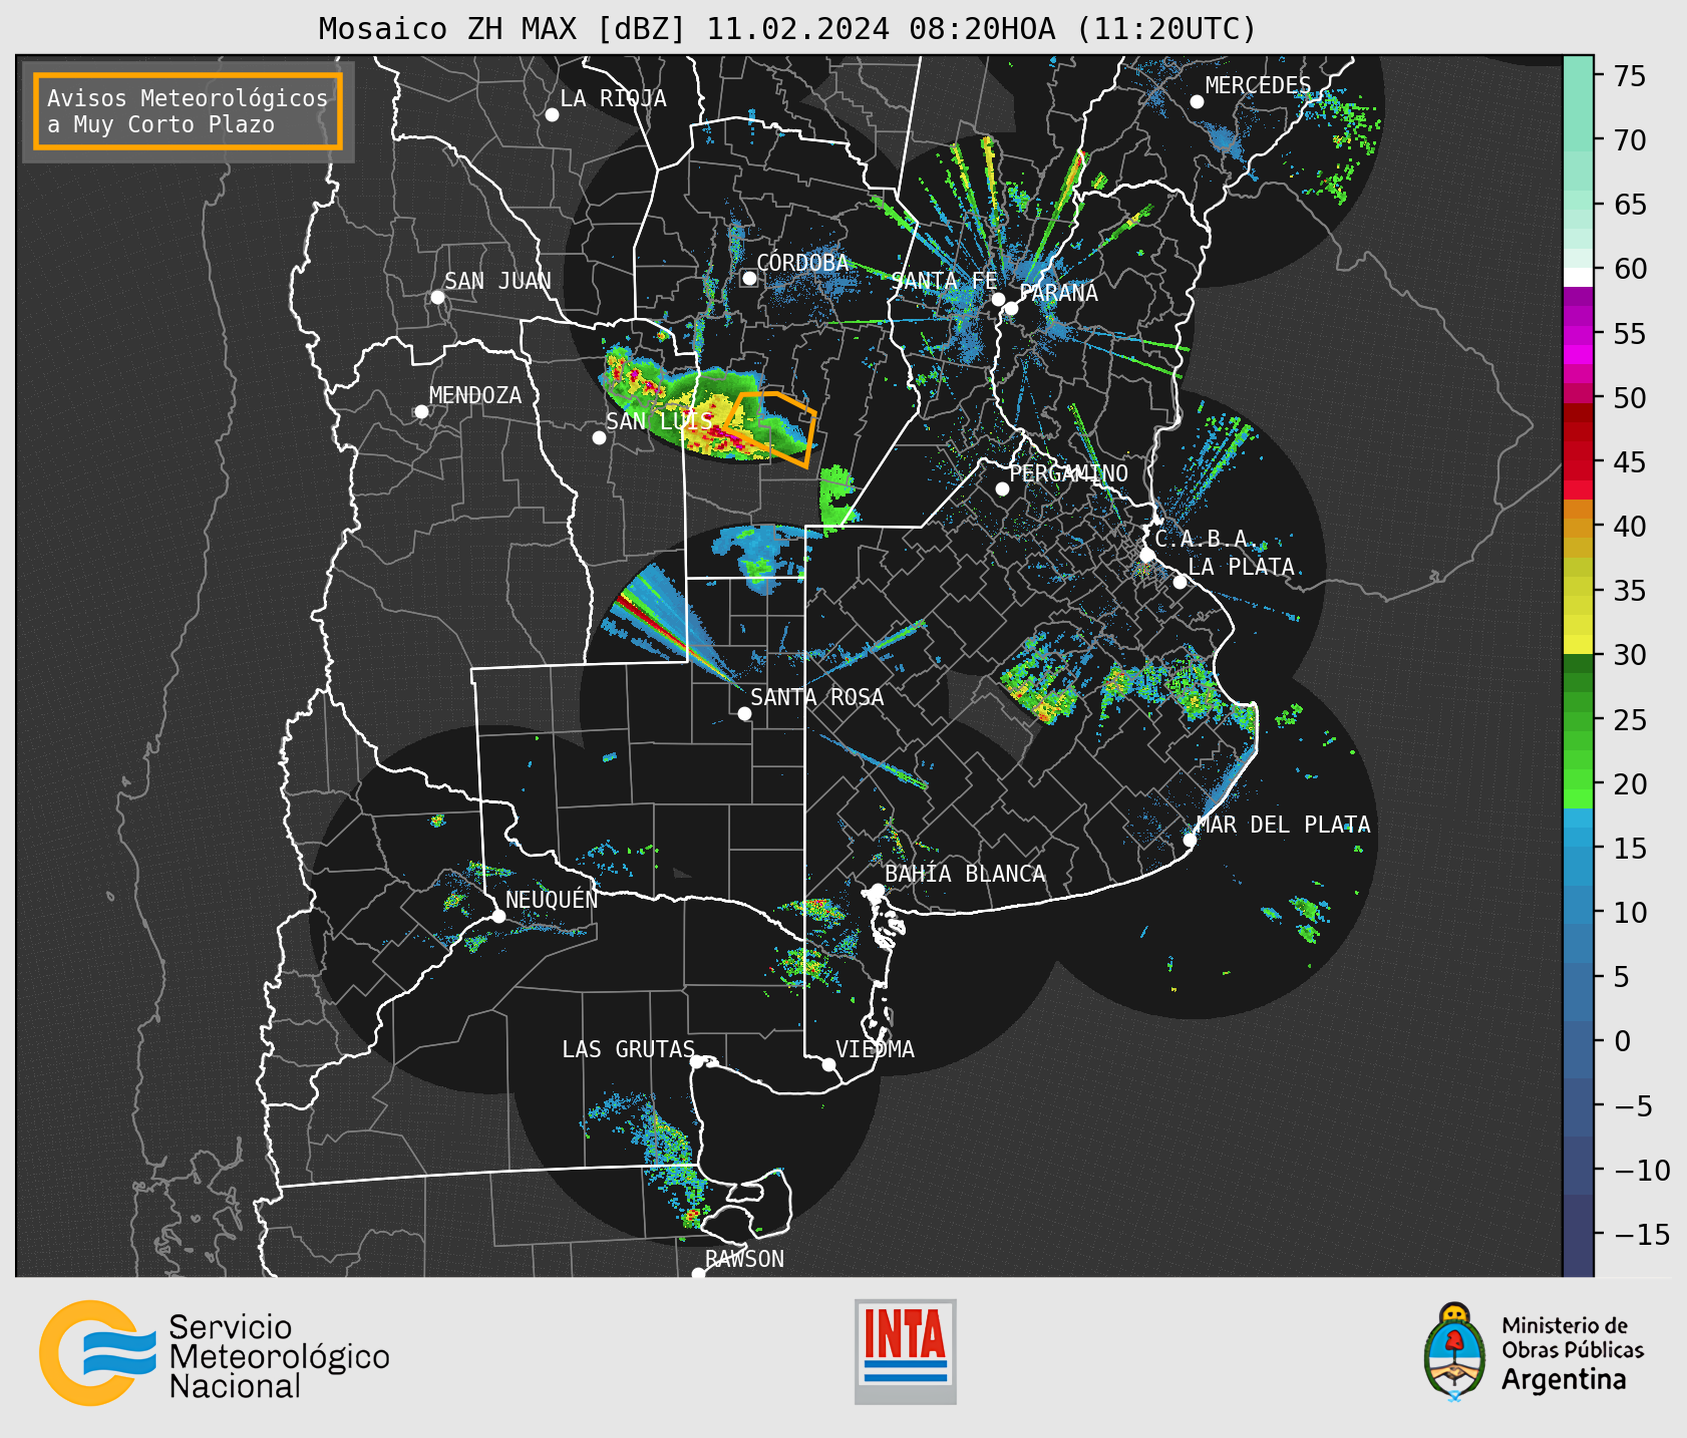Click the Mercedes city marker dot
Image resolution: width=1687 pixels, height=1438 pixels.
1197,102
